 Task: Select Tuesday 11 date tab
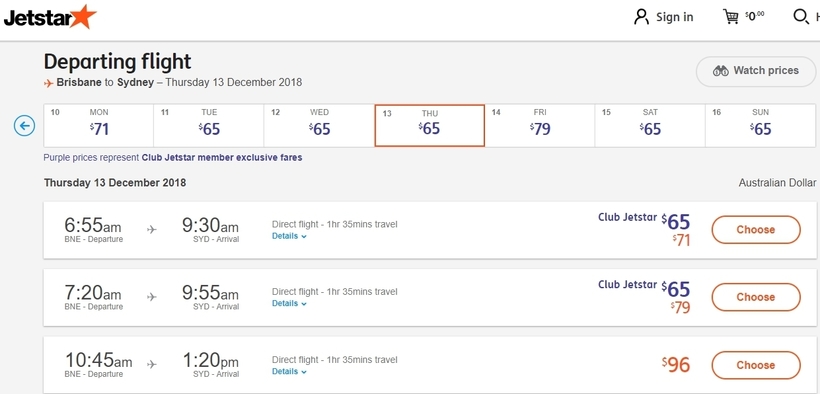pos(209,126)
